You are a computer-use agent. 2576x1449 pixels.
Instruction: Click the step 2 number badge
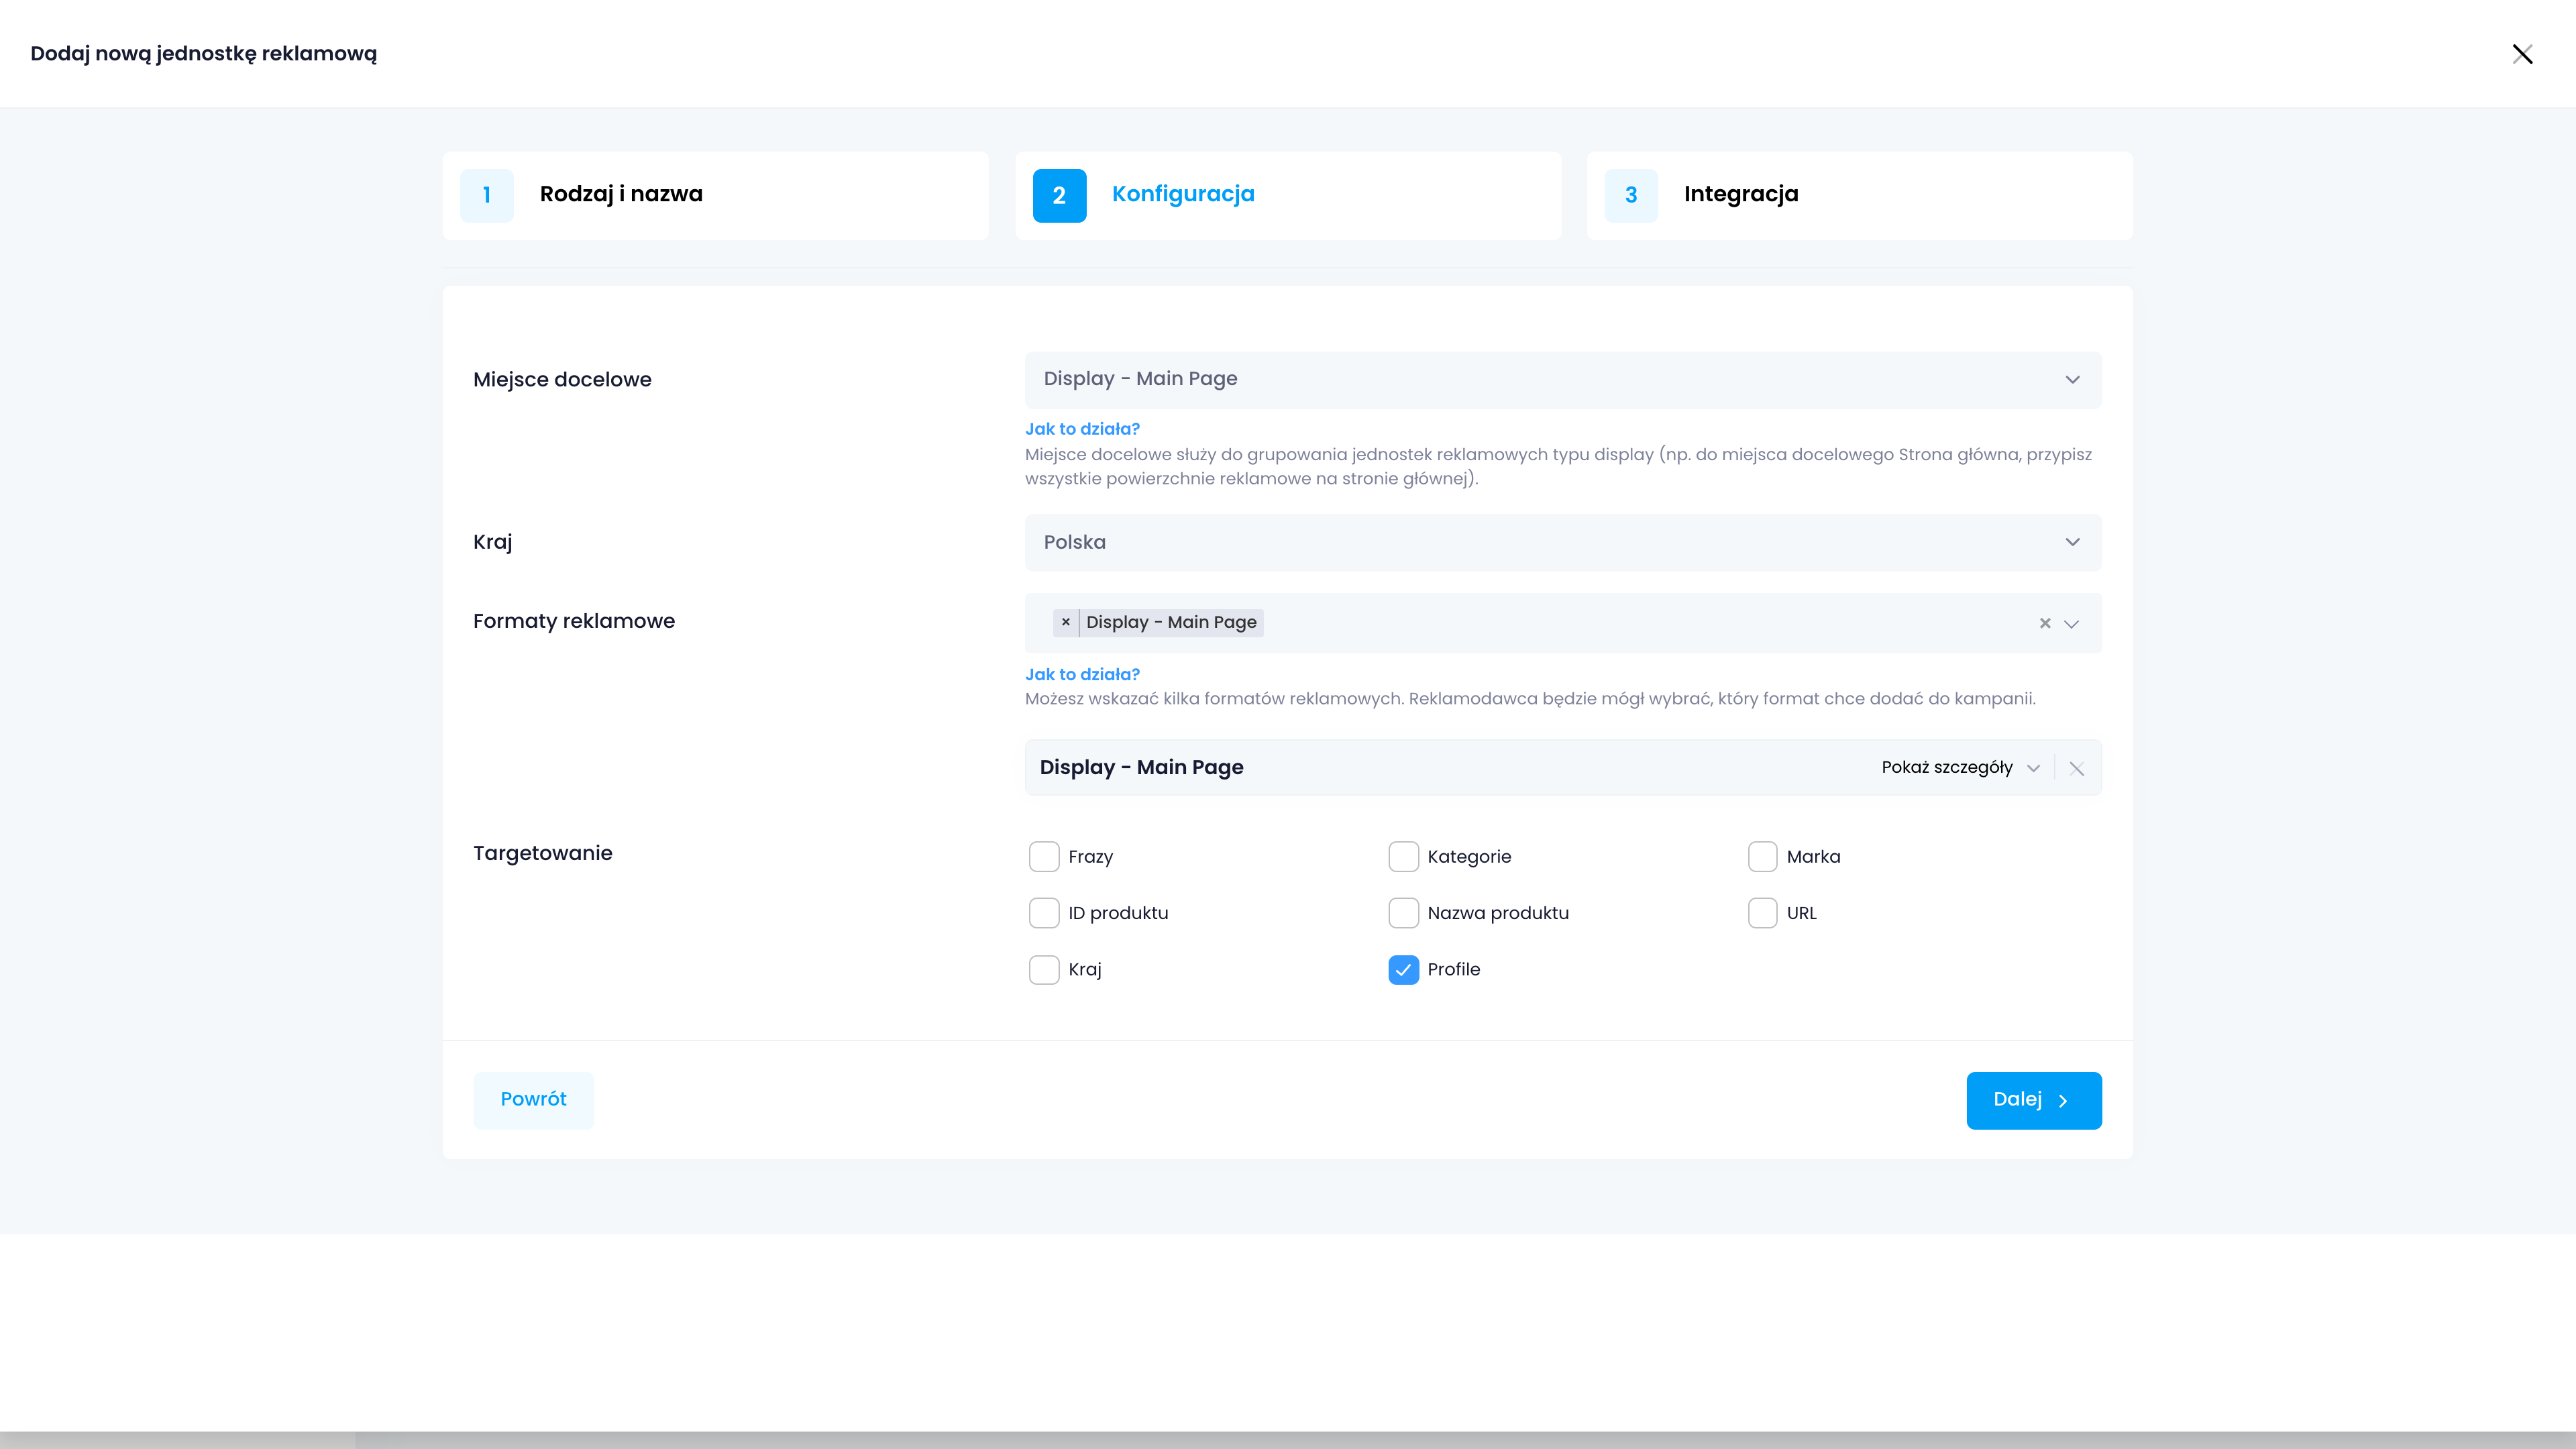[x=1059, y=195]
